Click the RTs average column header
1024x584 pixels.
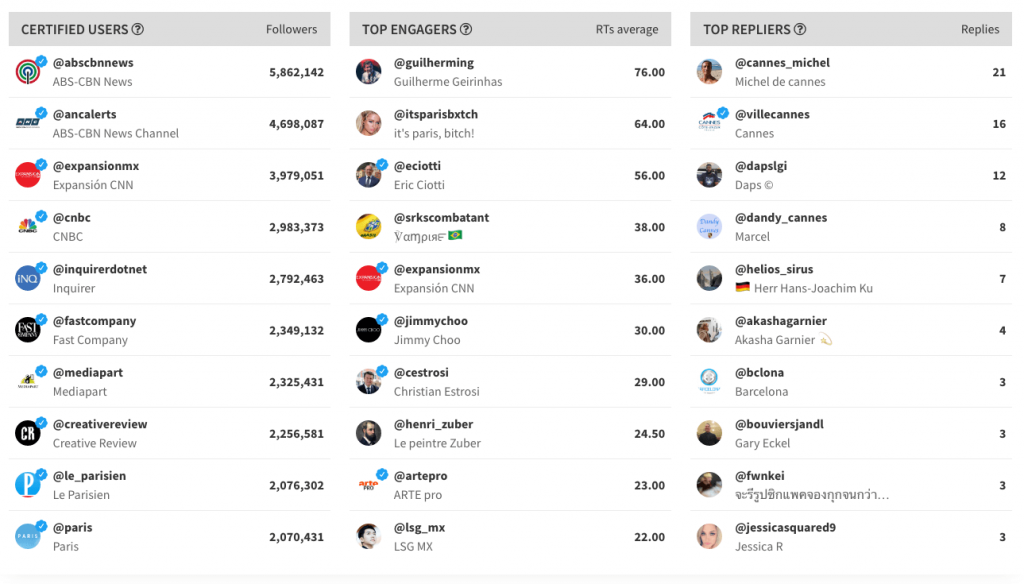coord(627,29)
